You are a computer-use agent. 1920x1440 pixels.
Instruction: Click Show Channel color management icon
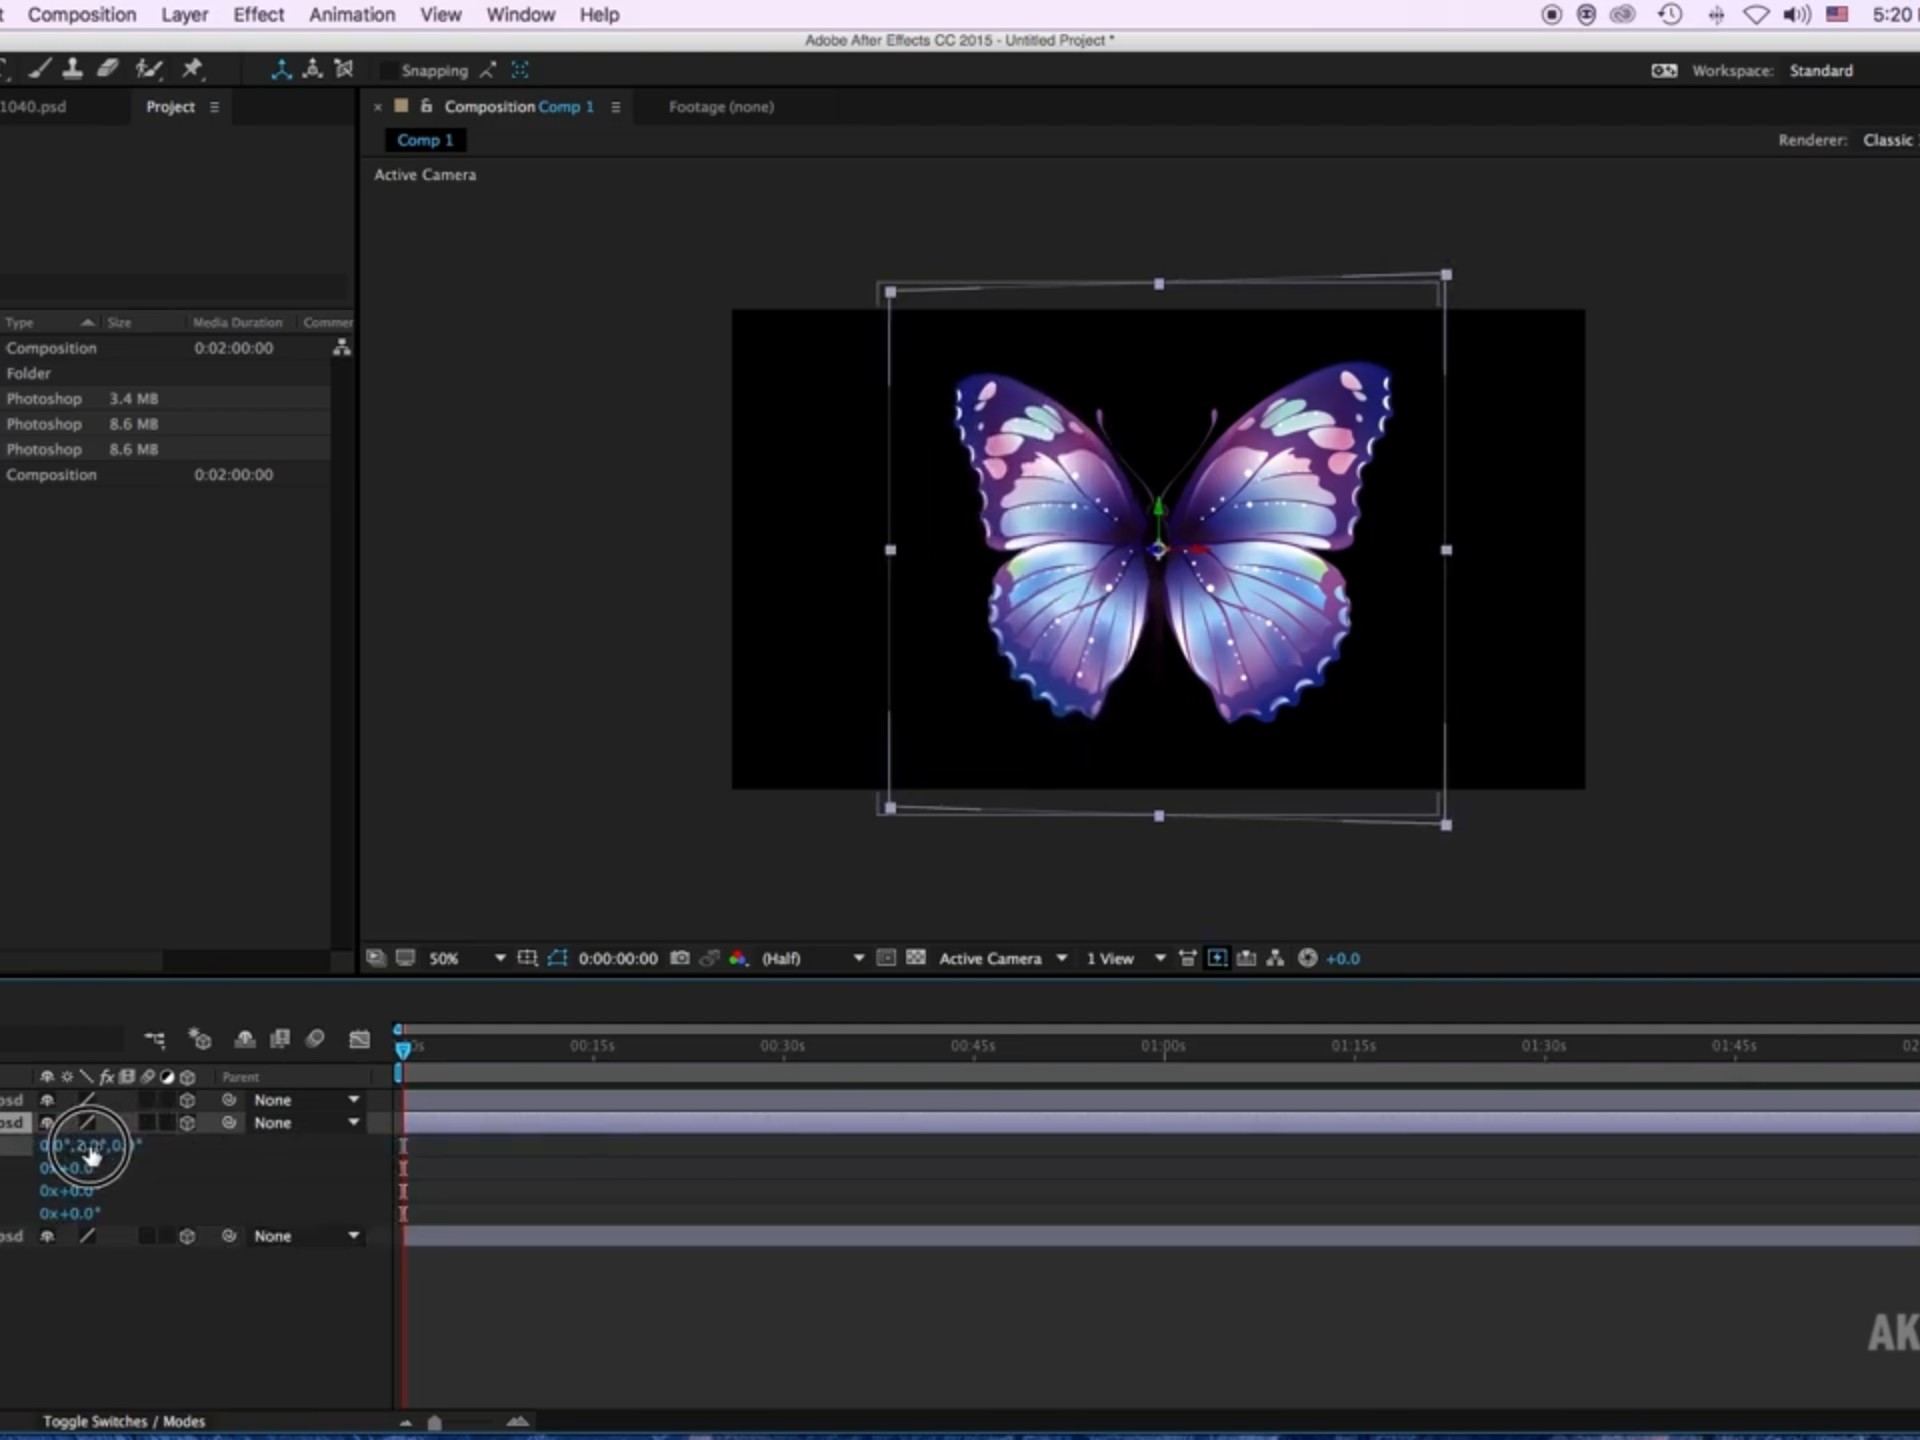tap(738, 958)
